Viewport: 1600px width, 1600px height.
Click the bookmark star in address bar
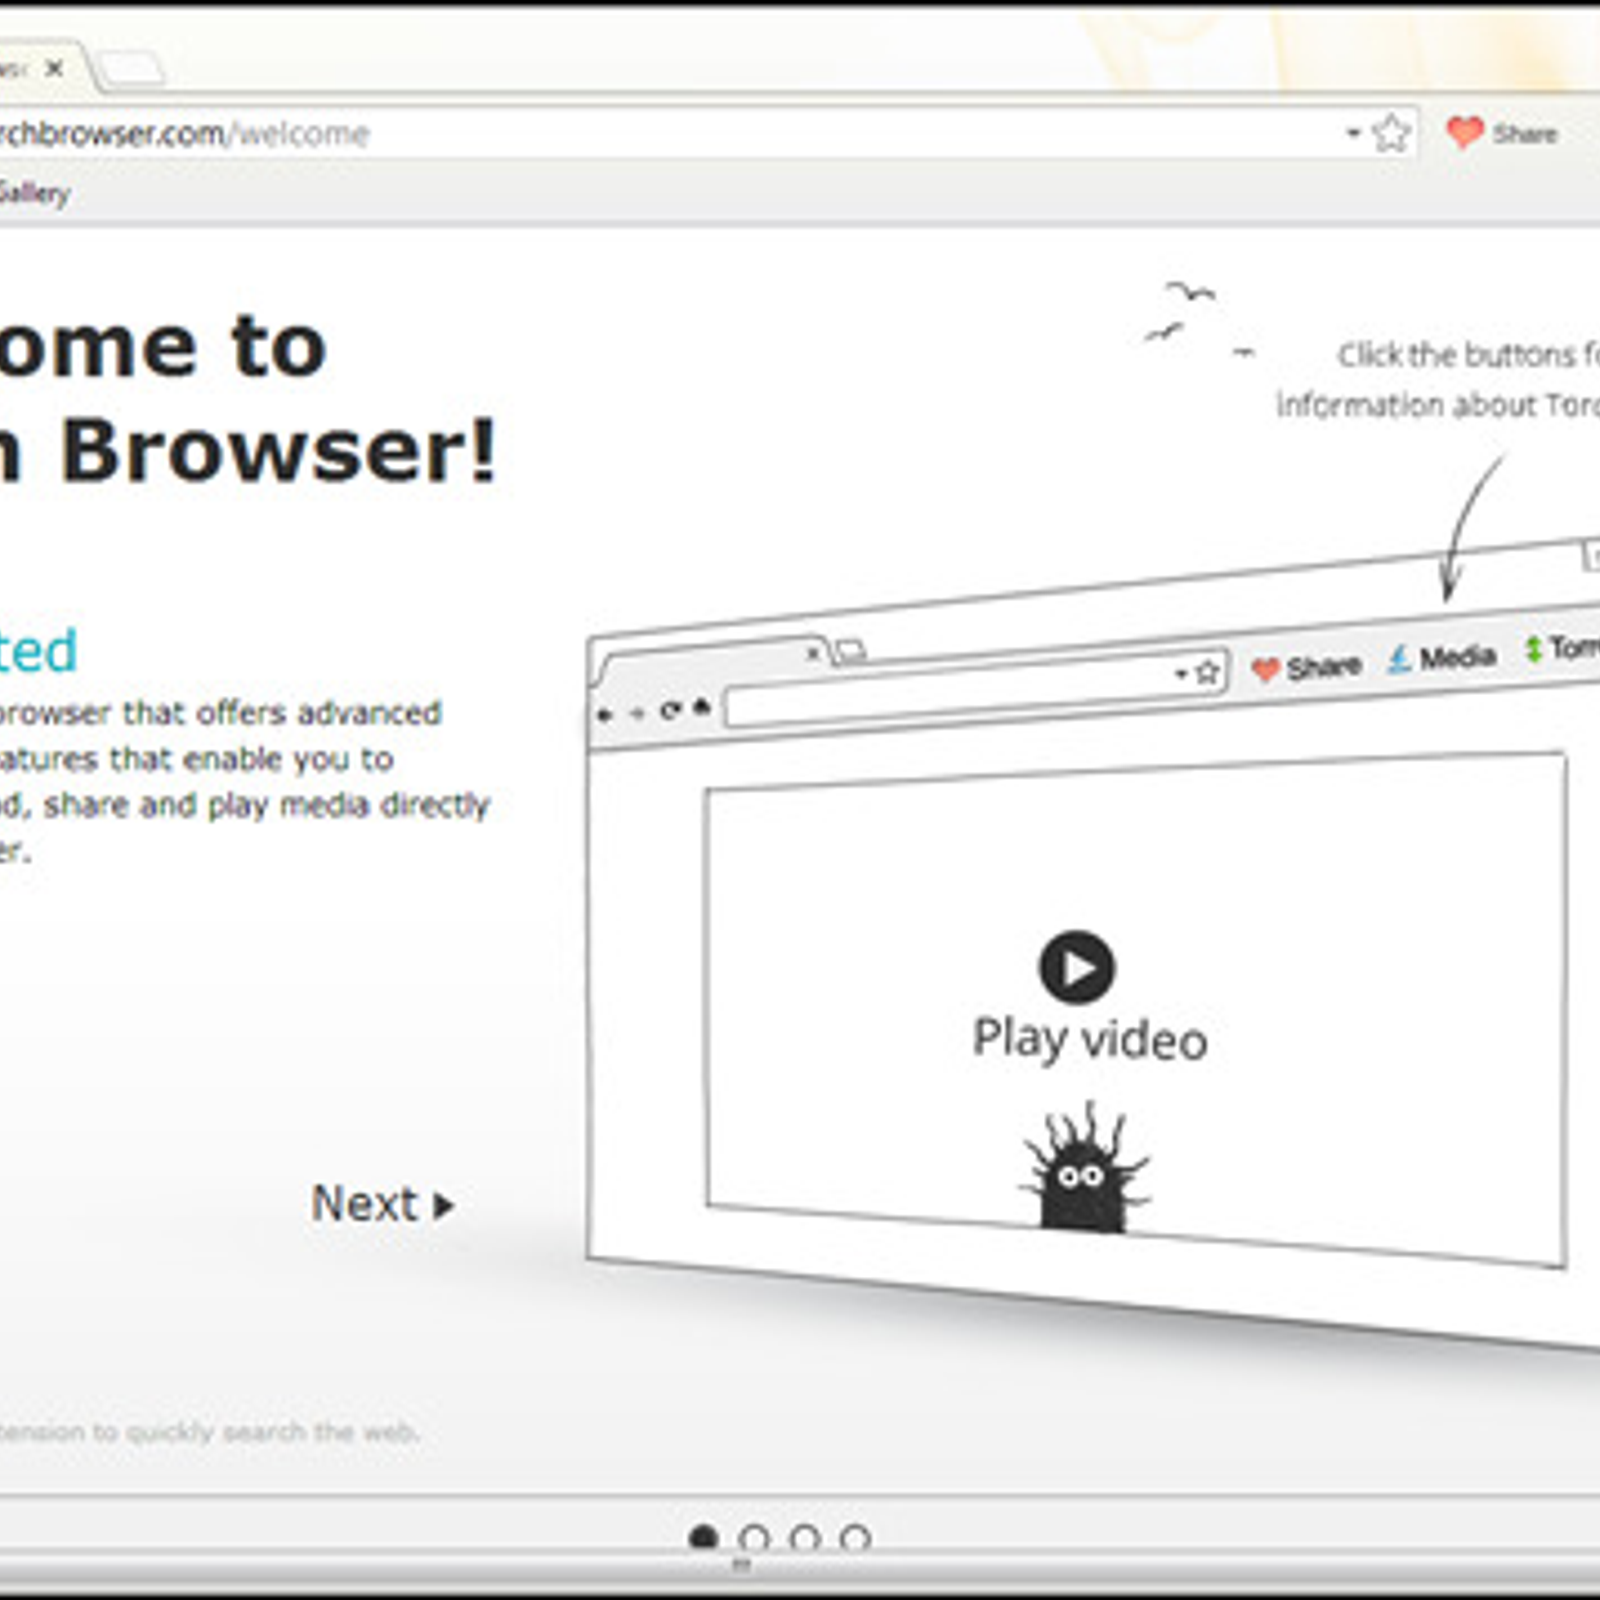coord(1391,133)
